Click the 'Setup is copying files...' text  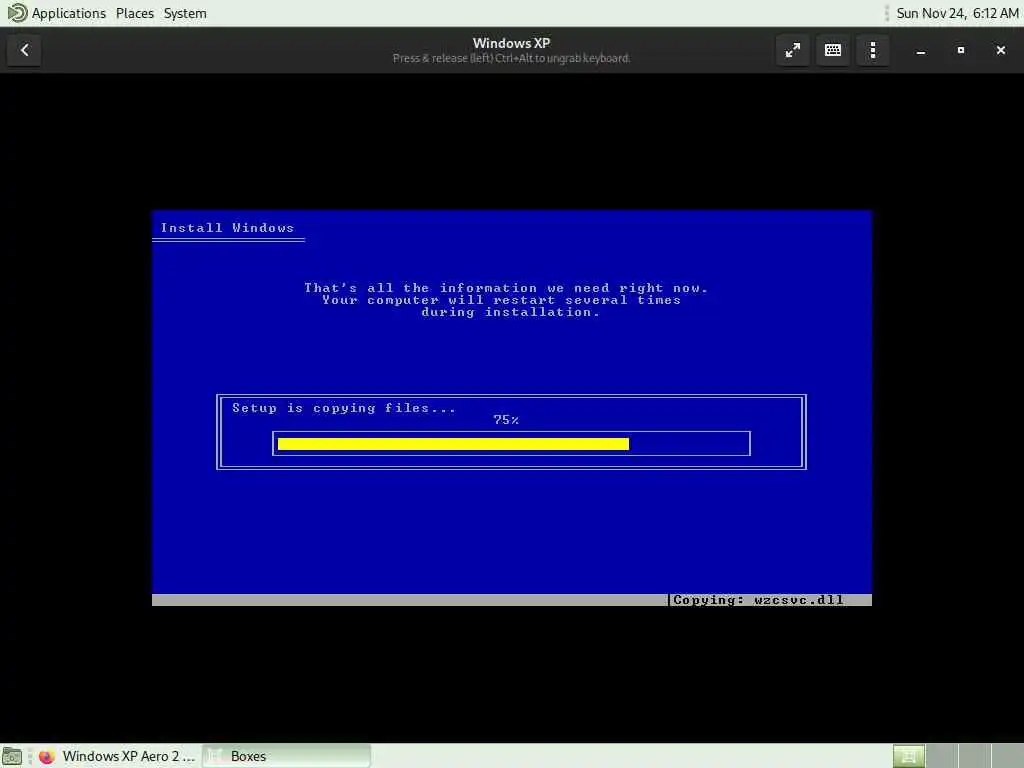(344, 408)
